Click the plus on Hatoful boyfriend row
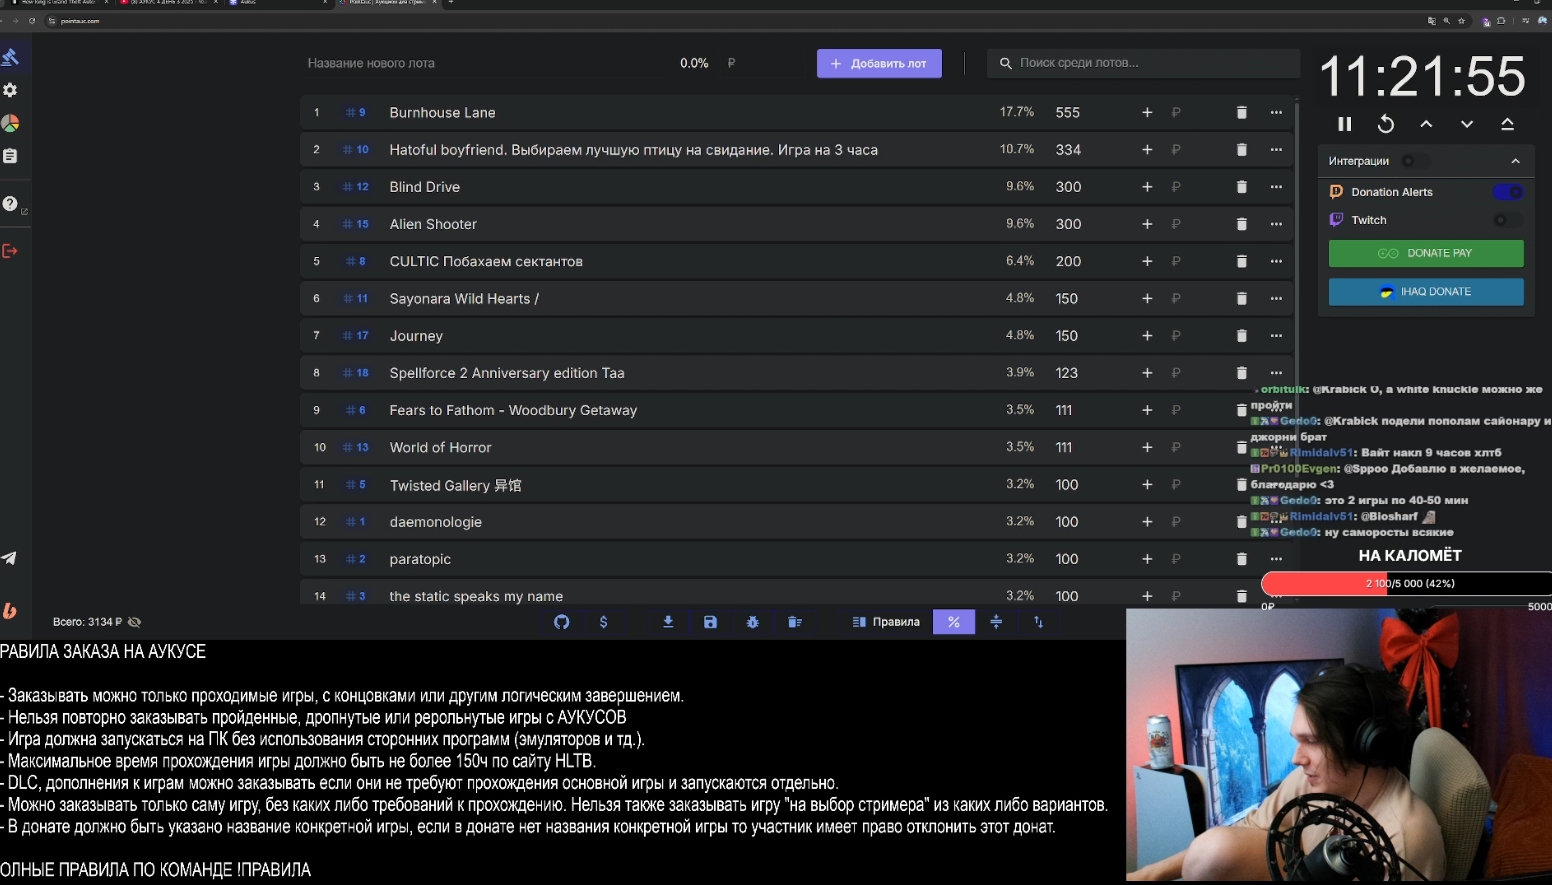 tap(1147, 150)
